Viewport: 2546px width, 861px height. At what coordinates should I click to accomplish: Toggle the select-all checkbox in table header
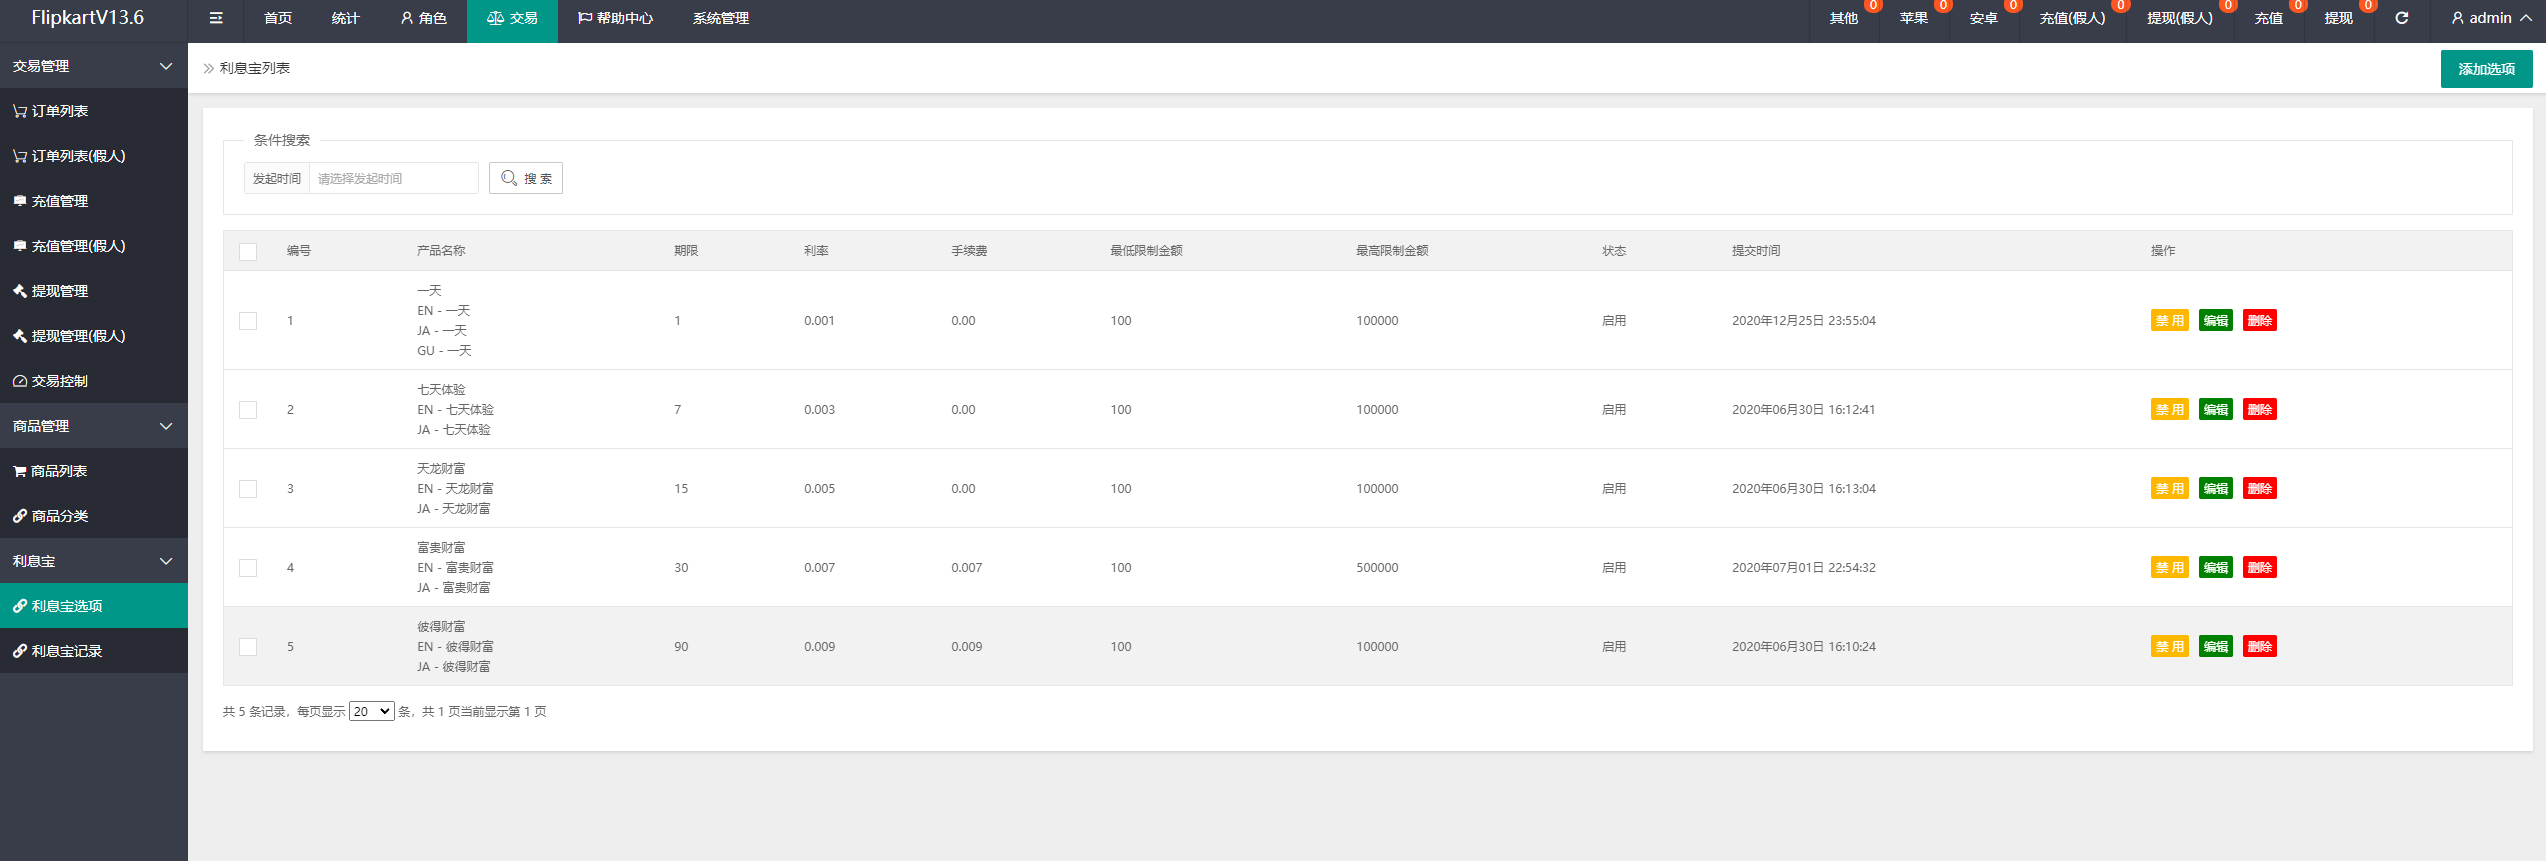[x=248, y=251]
